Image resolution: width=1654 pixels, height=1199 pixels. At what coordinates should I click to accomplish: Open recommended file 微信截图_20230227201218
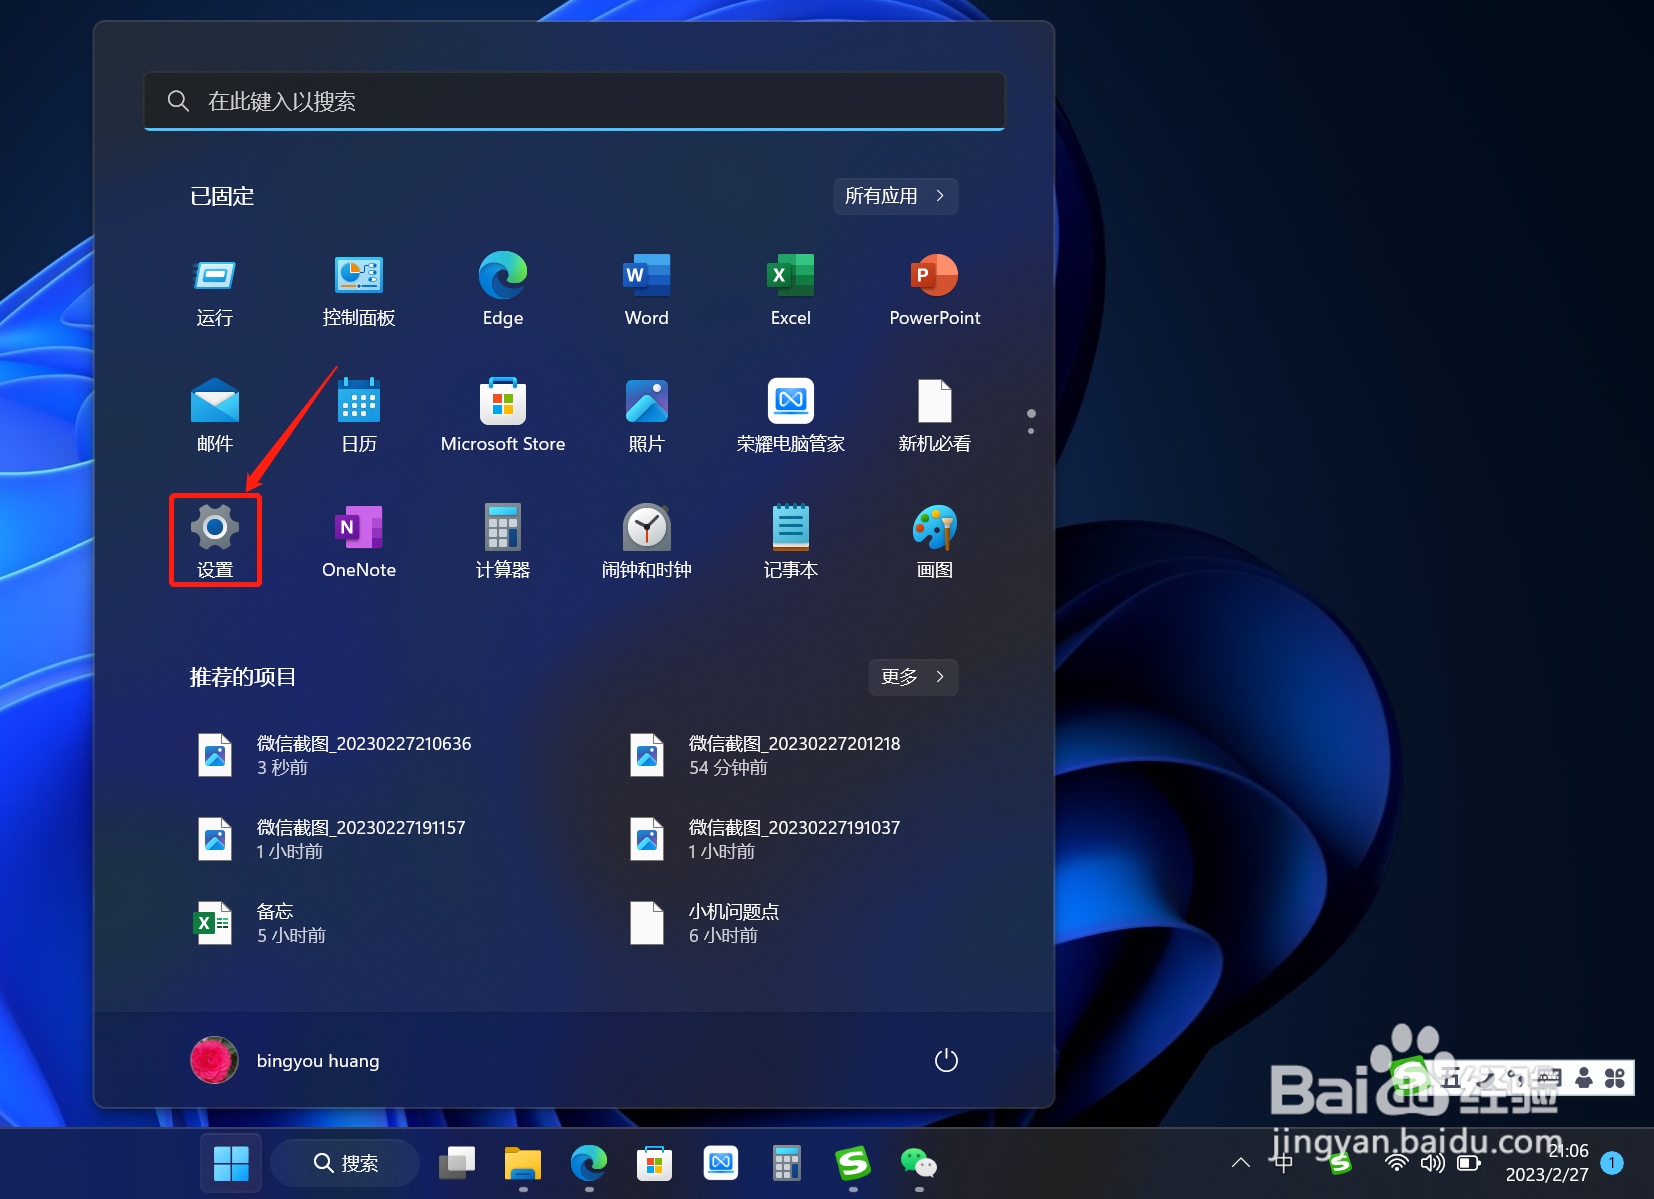[x=767, y=755]
